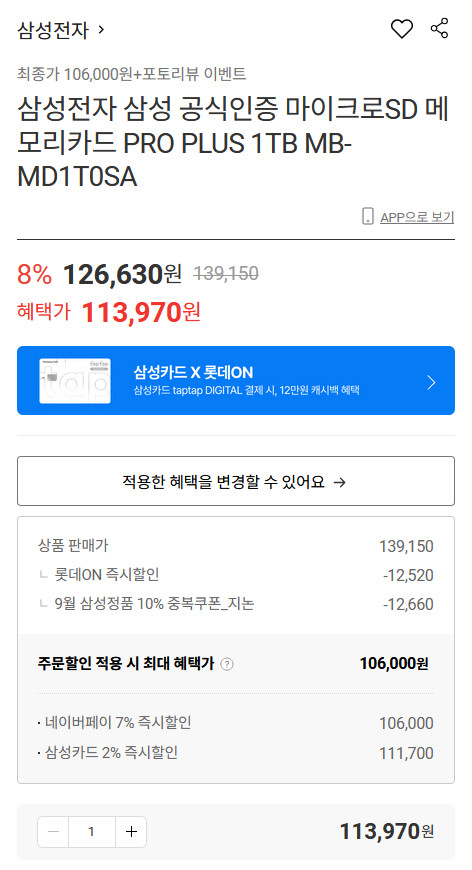Open APP으로 보기 link
This screenshot has width=472, height=870.
[x=417, y=217]
